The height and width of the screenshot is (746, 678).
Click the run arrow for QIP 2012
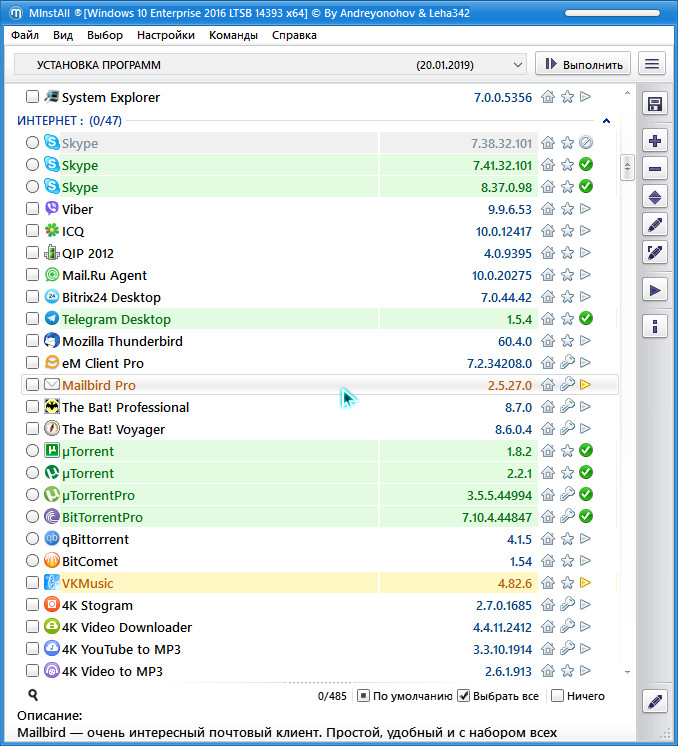point(586,253)
